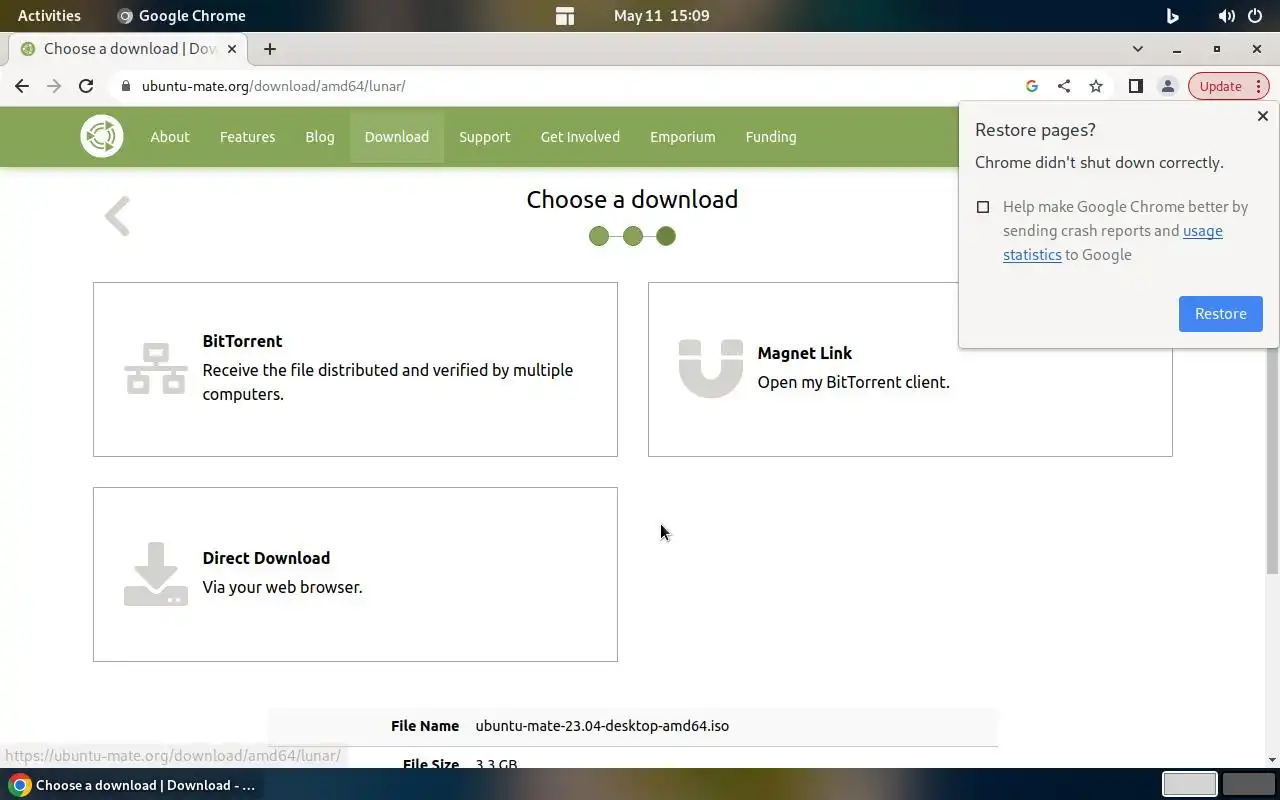The width and height of the screenshot is (1280, 800).
Task: Click the 'Choose a download' heading
Action: tap(632, 199)
